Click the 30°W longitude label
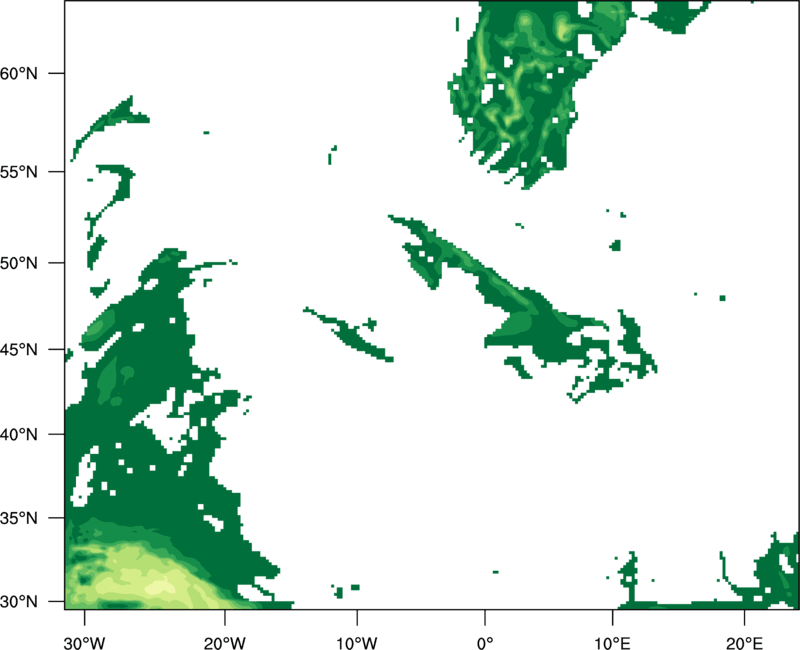This screenshot has width=800, height=650. 85,643
